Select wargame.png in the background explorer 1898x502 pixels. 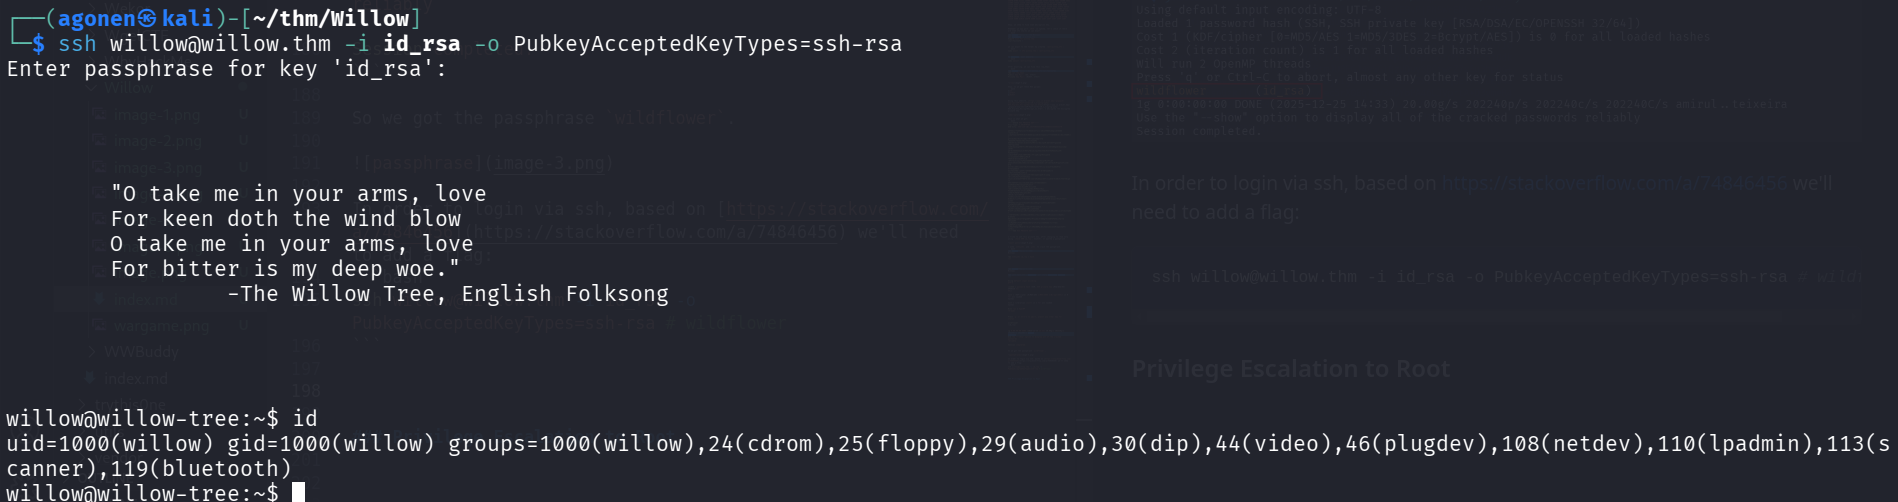pyautogui.click(x=160, y=325)
